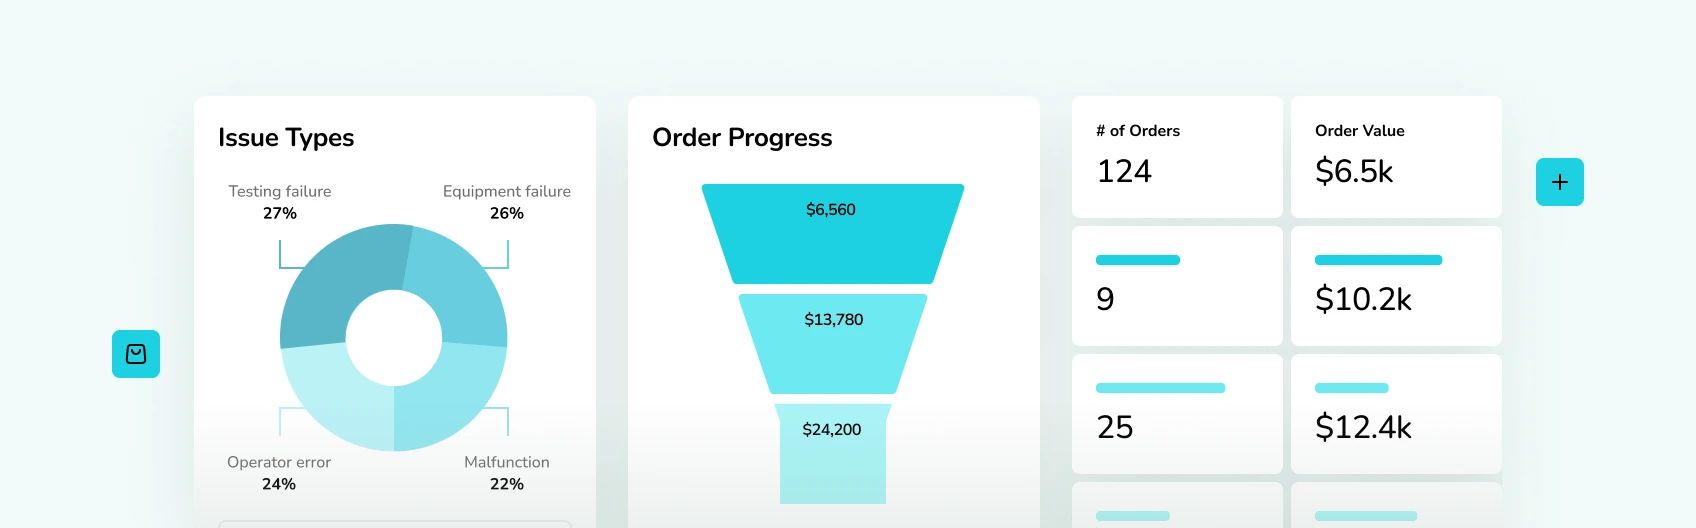
Task: Click the Testing failure 27% label
Action: pos(280,202)
